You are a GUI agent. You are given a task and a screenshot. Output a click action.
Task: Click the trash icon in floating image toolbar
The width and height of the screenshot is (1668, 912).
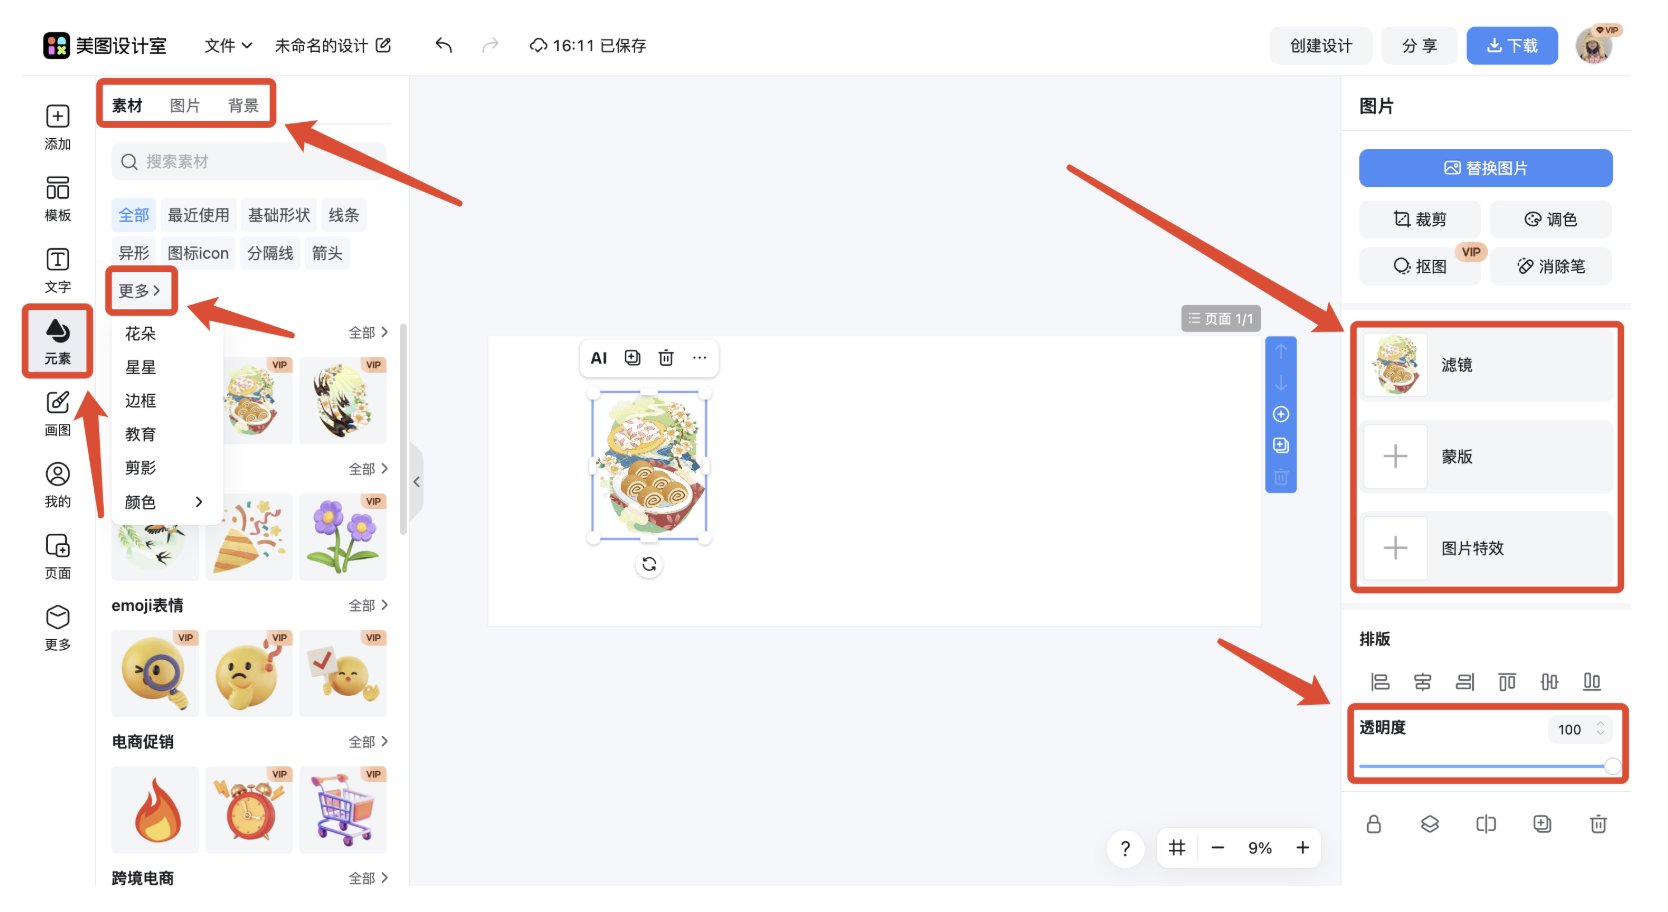(x=666, y=358)
